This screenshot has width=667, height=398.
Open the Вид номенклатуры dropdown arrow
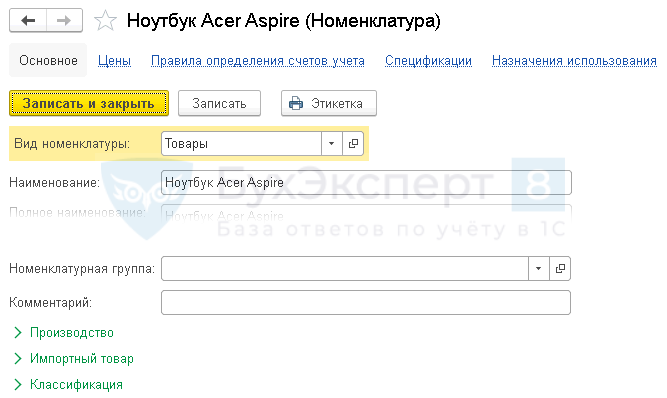pyautogui.click(x=331, y=144)
